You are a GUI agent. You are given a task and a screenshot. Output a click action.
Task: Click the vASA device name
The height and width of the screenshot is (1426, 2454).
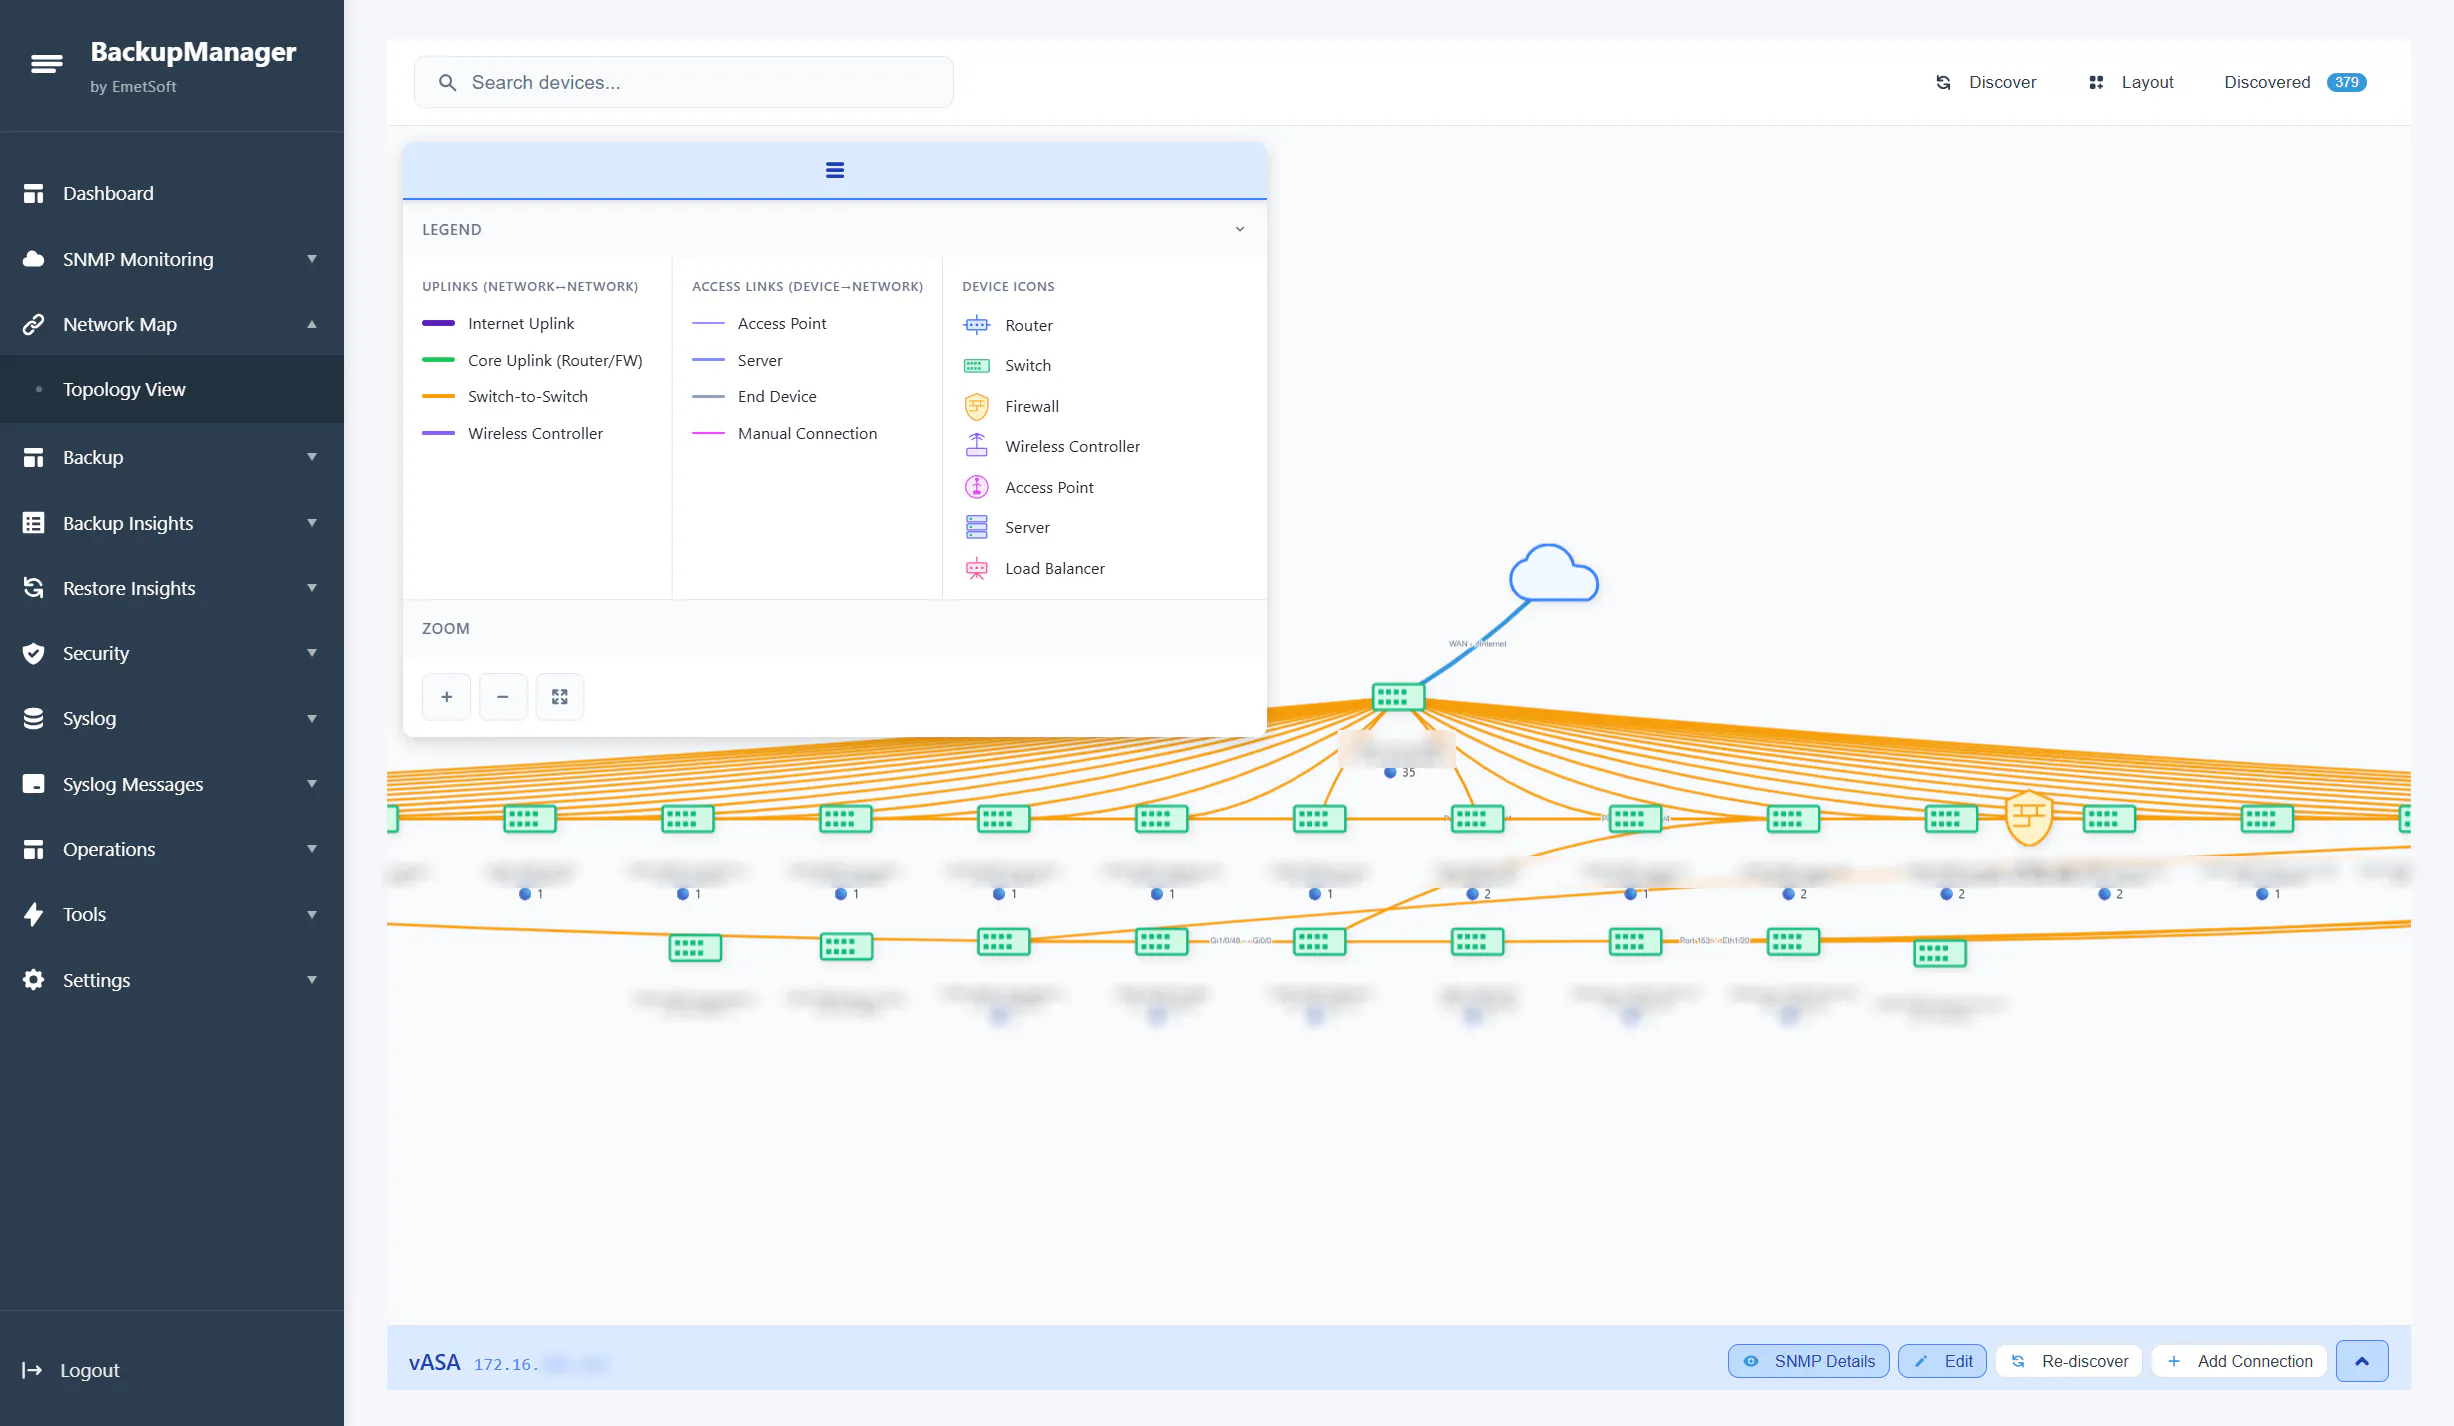pos(434,1362)
